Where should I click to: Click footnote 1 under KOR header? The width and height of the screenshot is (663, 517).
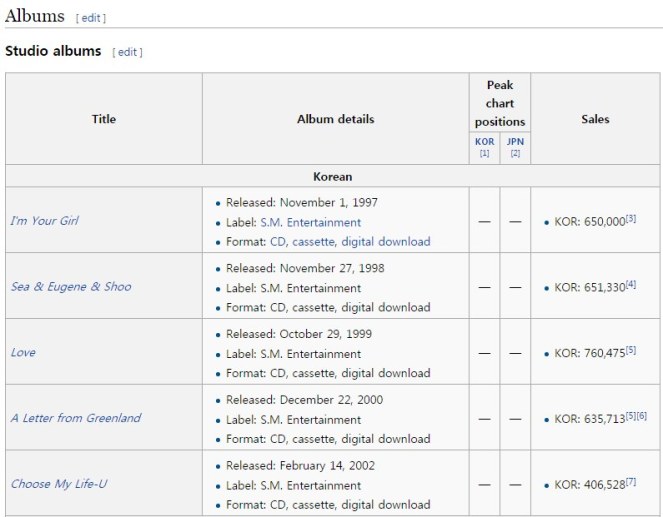click(x=484, y=154)
